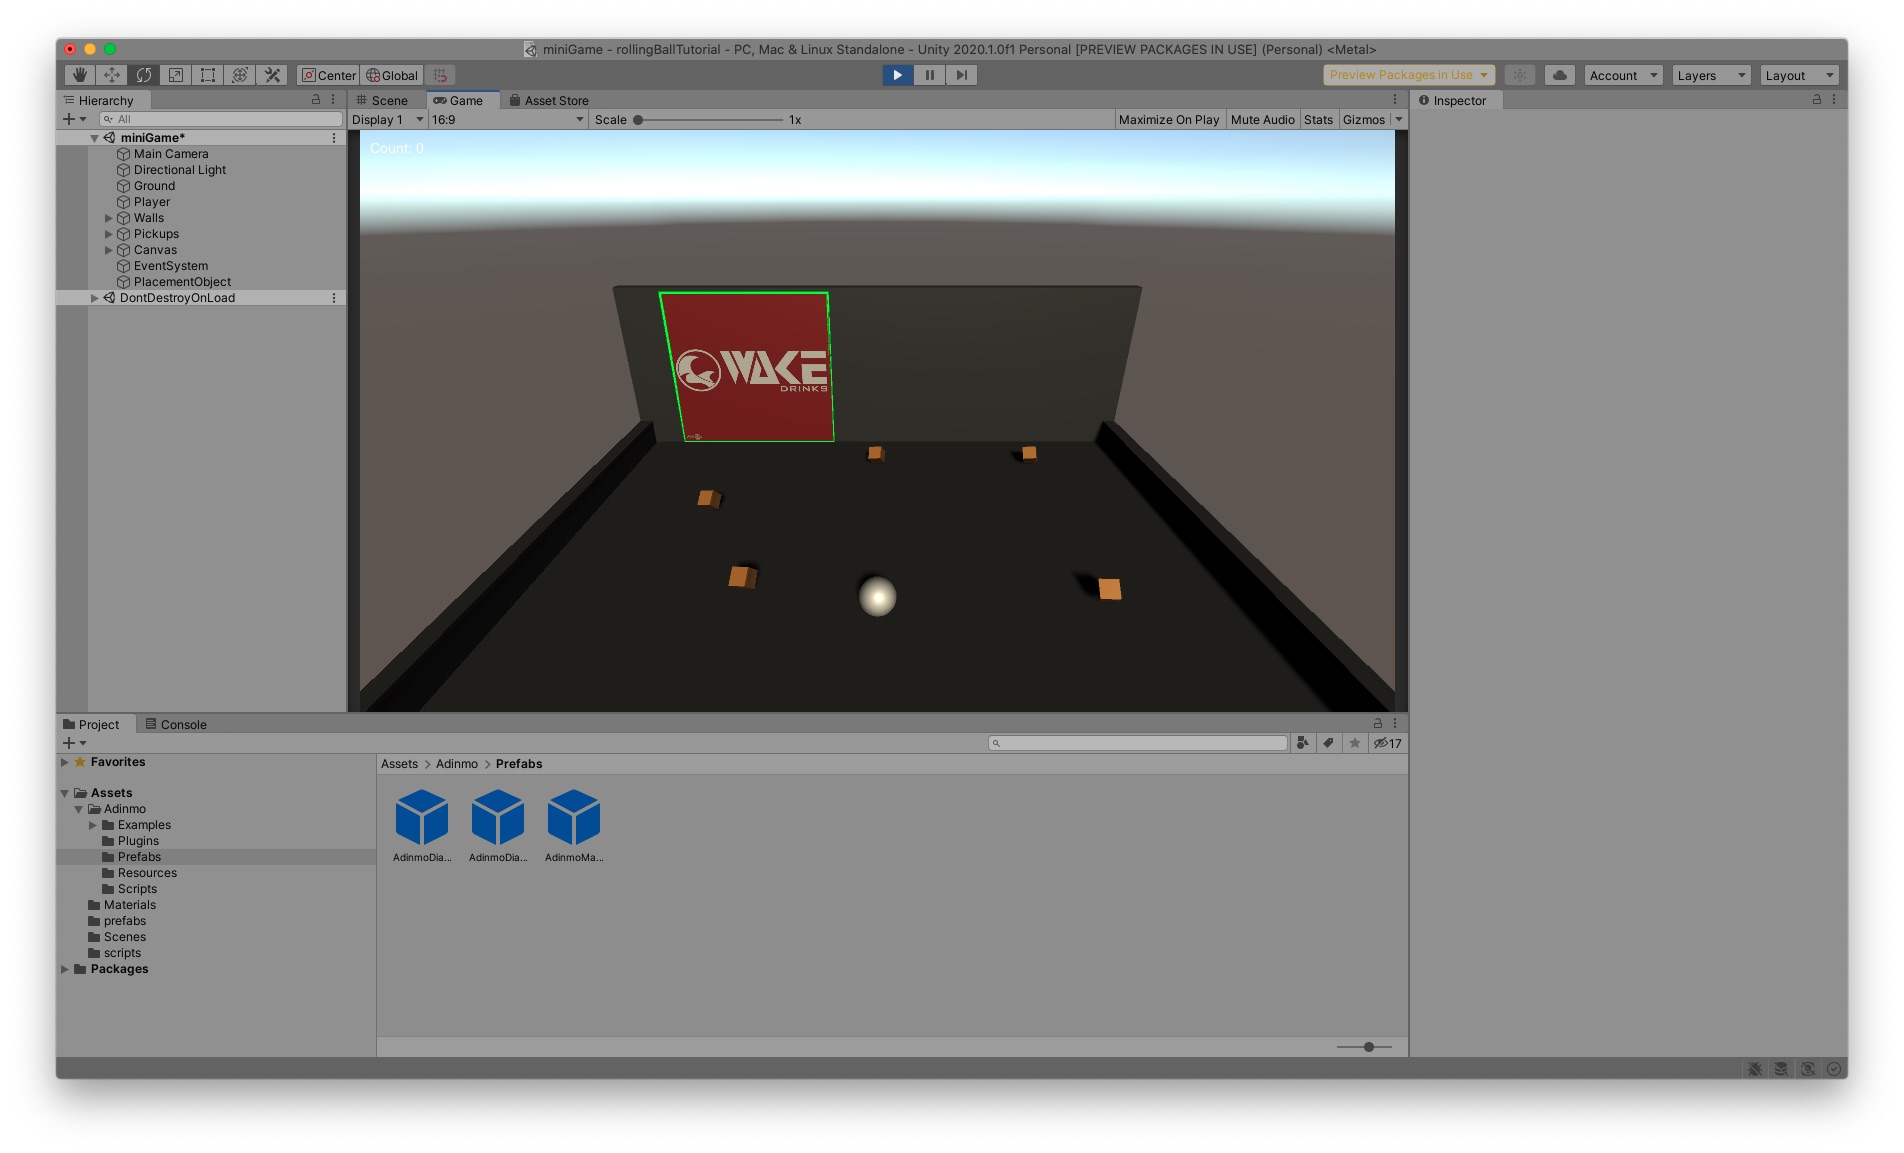Click Search by Type icon in Project
Image resolution: width=1904 pixels, height=1153 pixels.
pos(1303,743)
